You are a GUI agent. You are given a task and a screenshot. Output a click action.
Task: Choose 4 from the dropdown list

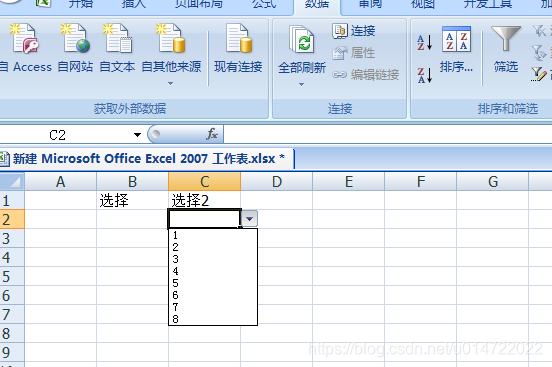click(x=213, y=271)
